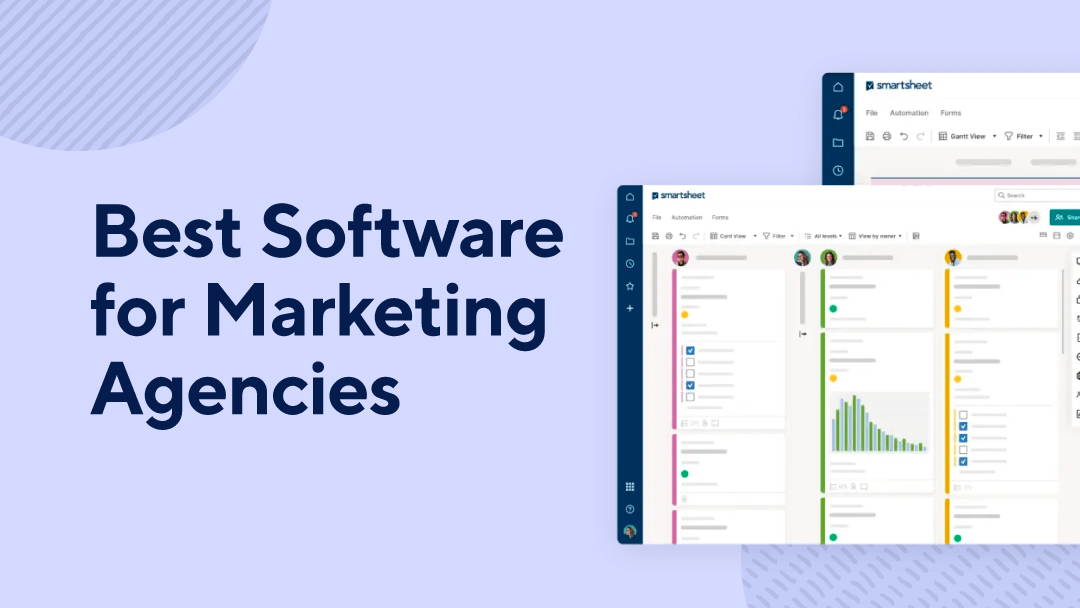The width and height of the screenshot is (1080, 608).
Task: Click scrollbar left of first card column
Action: tap(654, 284)
